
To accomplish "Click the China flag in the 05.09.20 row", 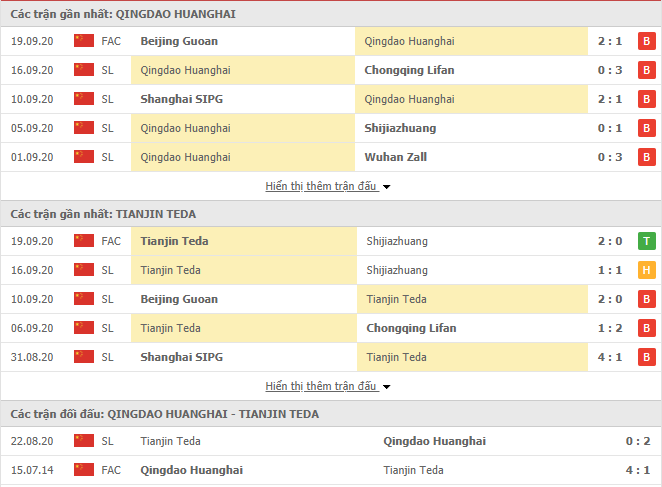I will tap(84, 128).
